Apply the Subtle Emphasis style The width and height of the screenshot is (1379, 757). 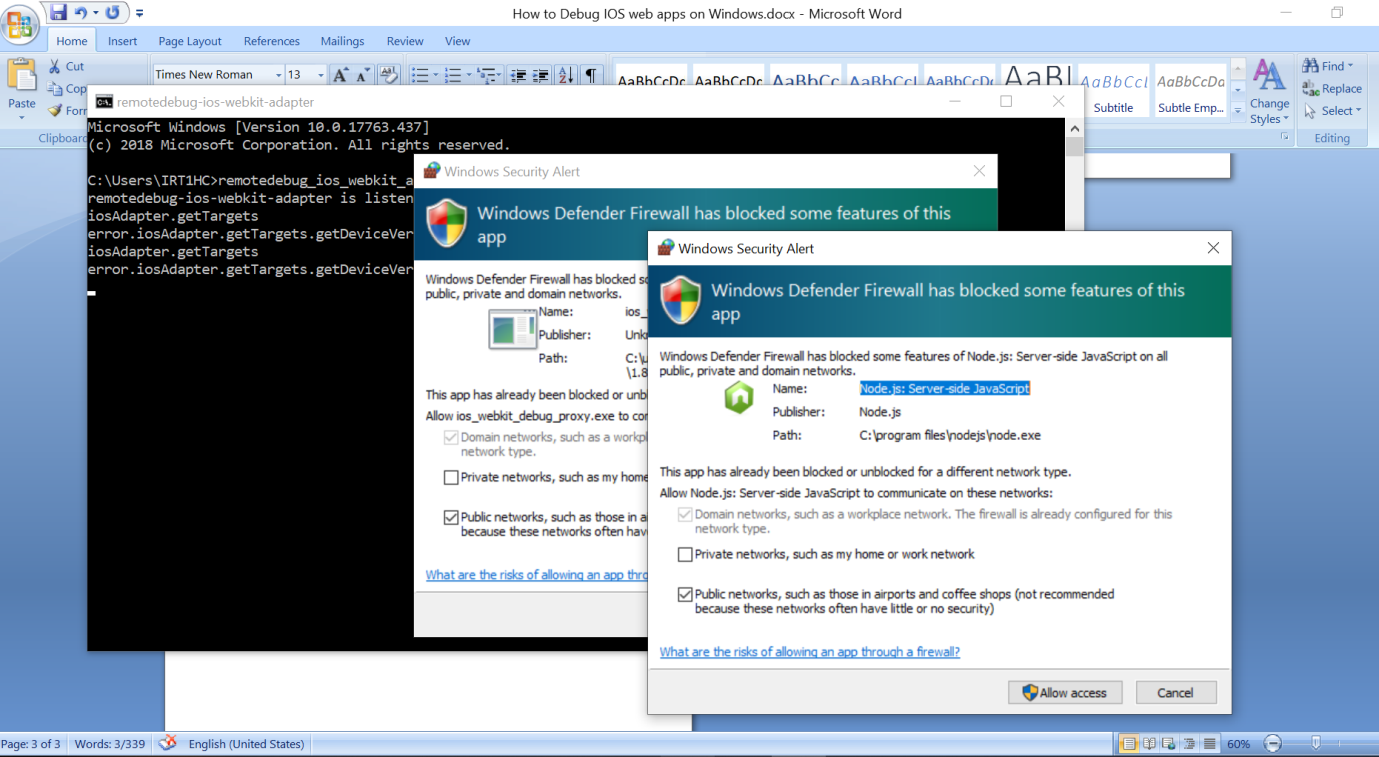[1191, 93]
